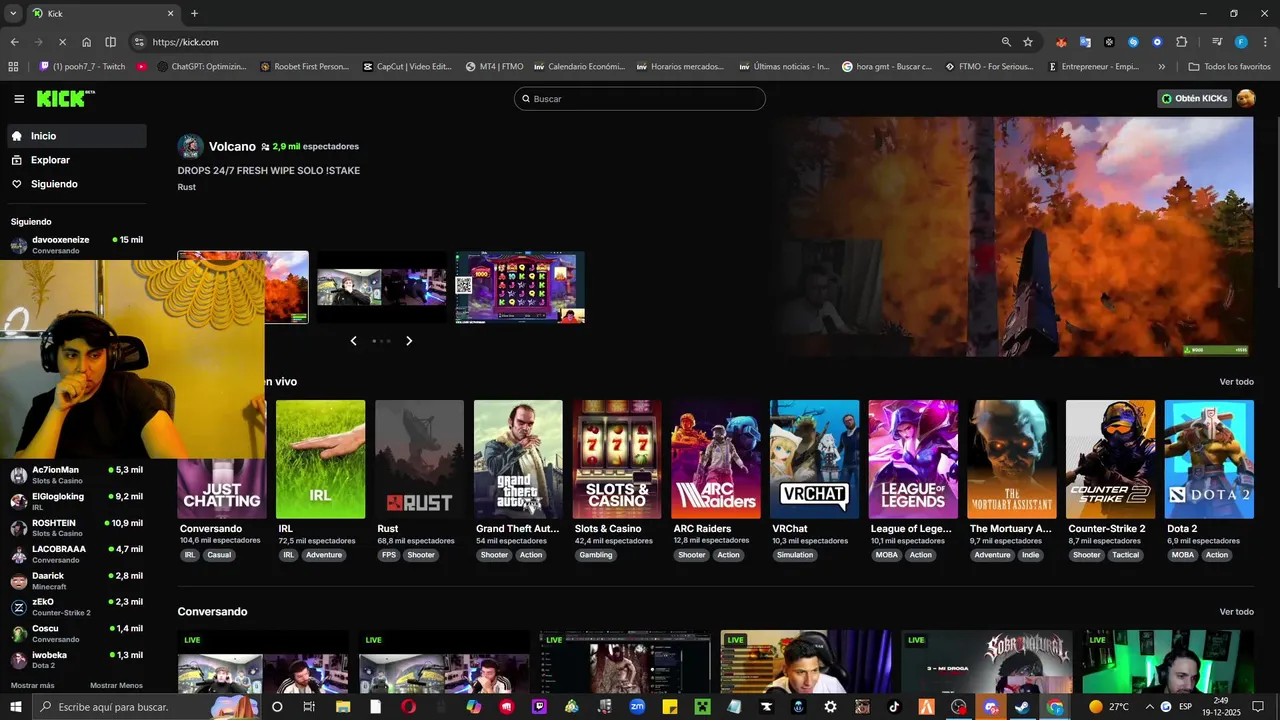The width and height of the screenshot is (1280, 720).
Task: Open the Volcano channel name
Action: (232, 147)
